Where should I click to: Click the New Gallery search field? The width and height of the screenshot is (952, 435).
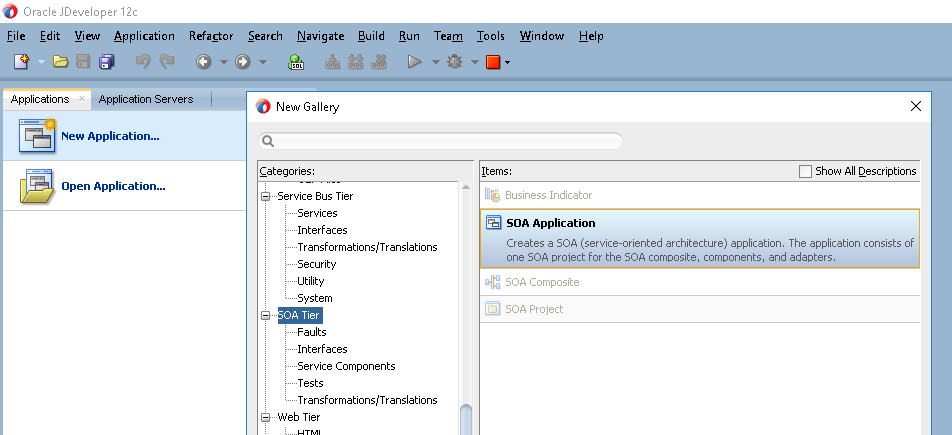[441, 142]
